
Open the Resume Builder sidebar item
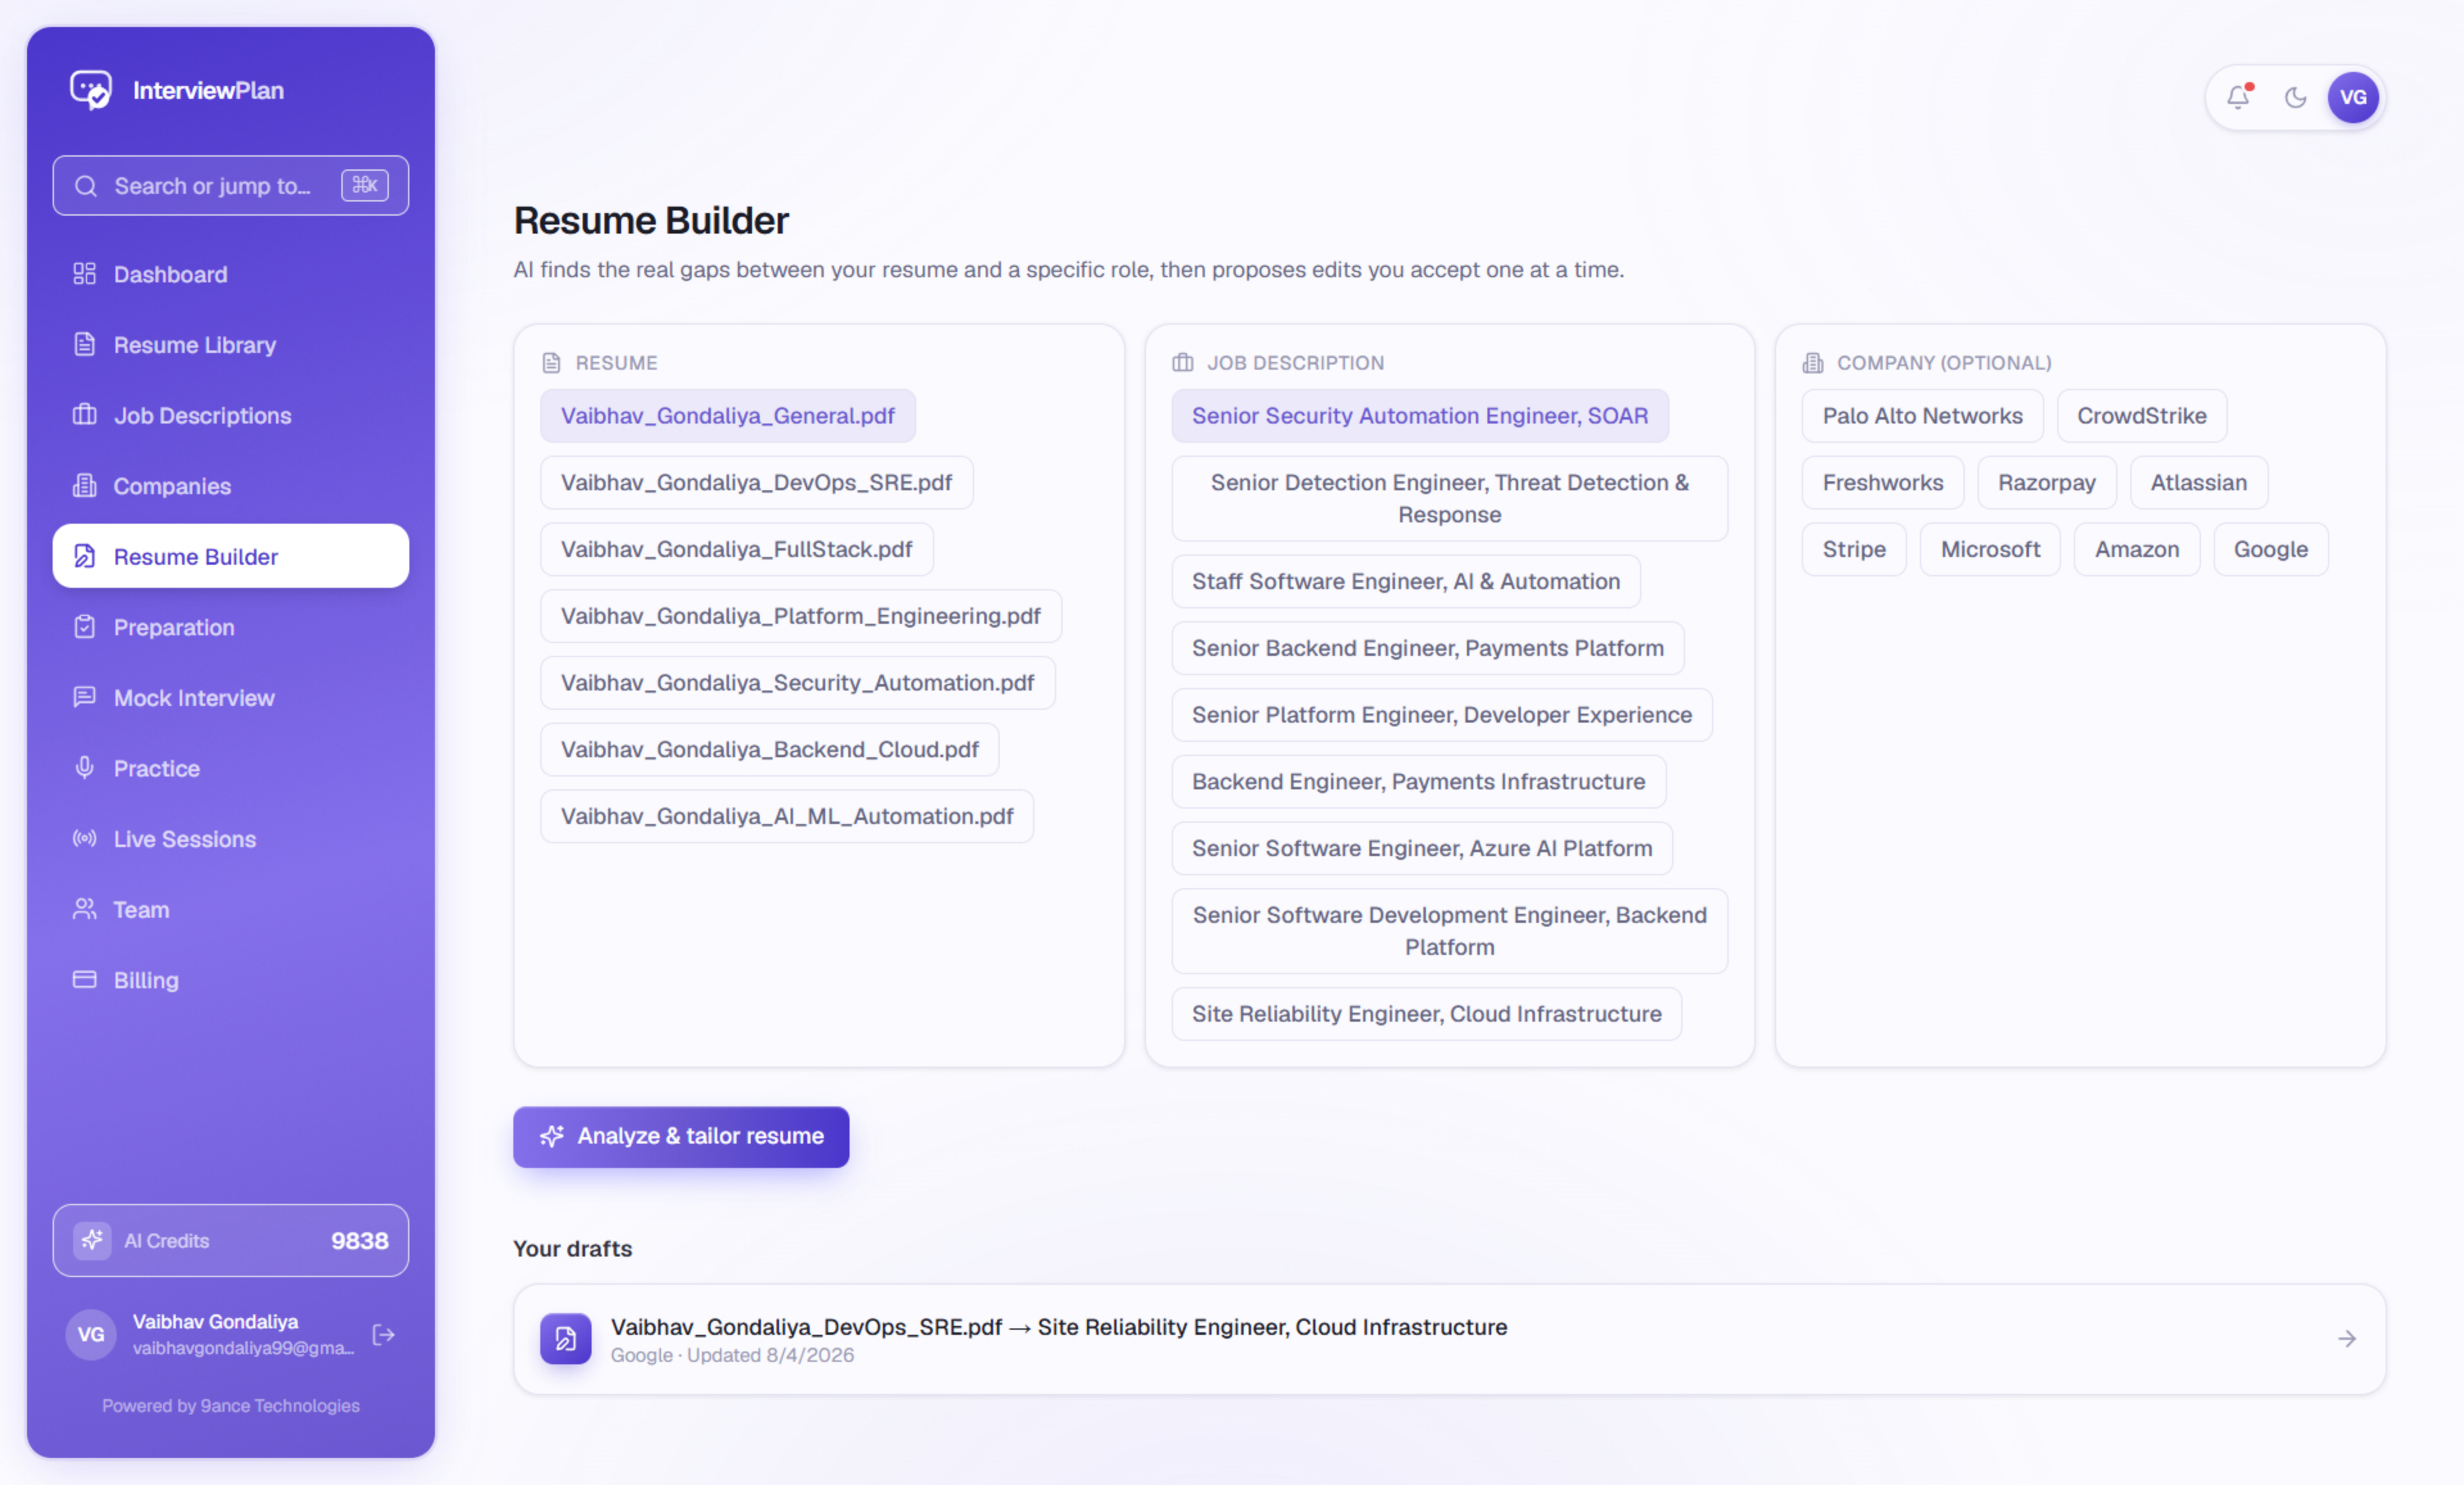(x=230, y=556)
